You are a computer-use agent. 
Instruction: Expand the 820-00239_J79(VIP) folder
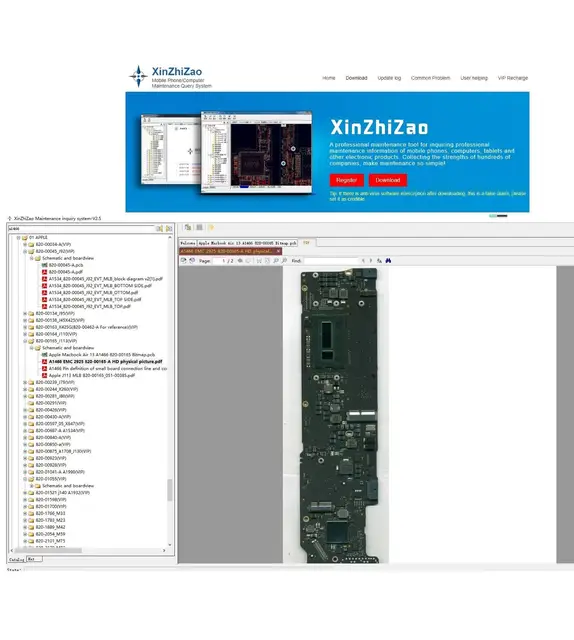pos(25,382)
